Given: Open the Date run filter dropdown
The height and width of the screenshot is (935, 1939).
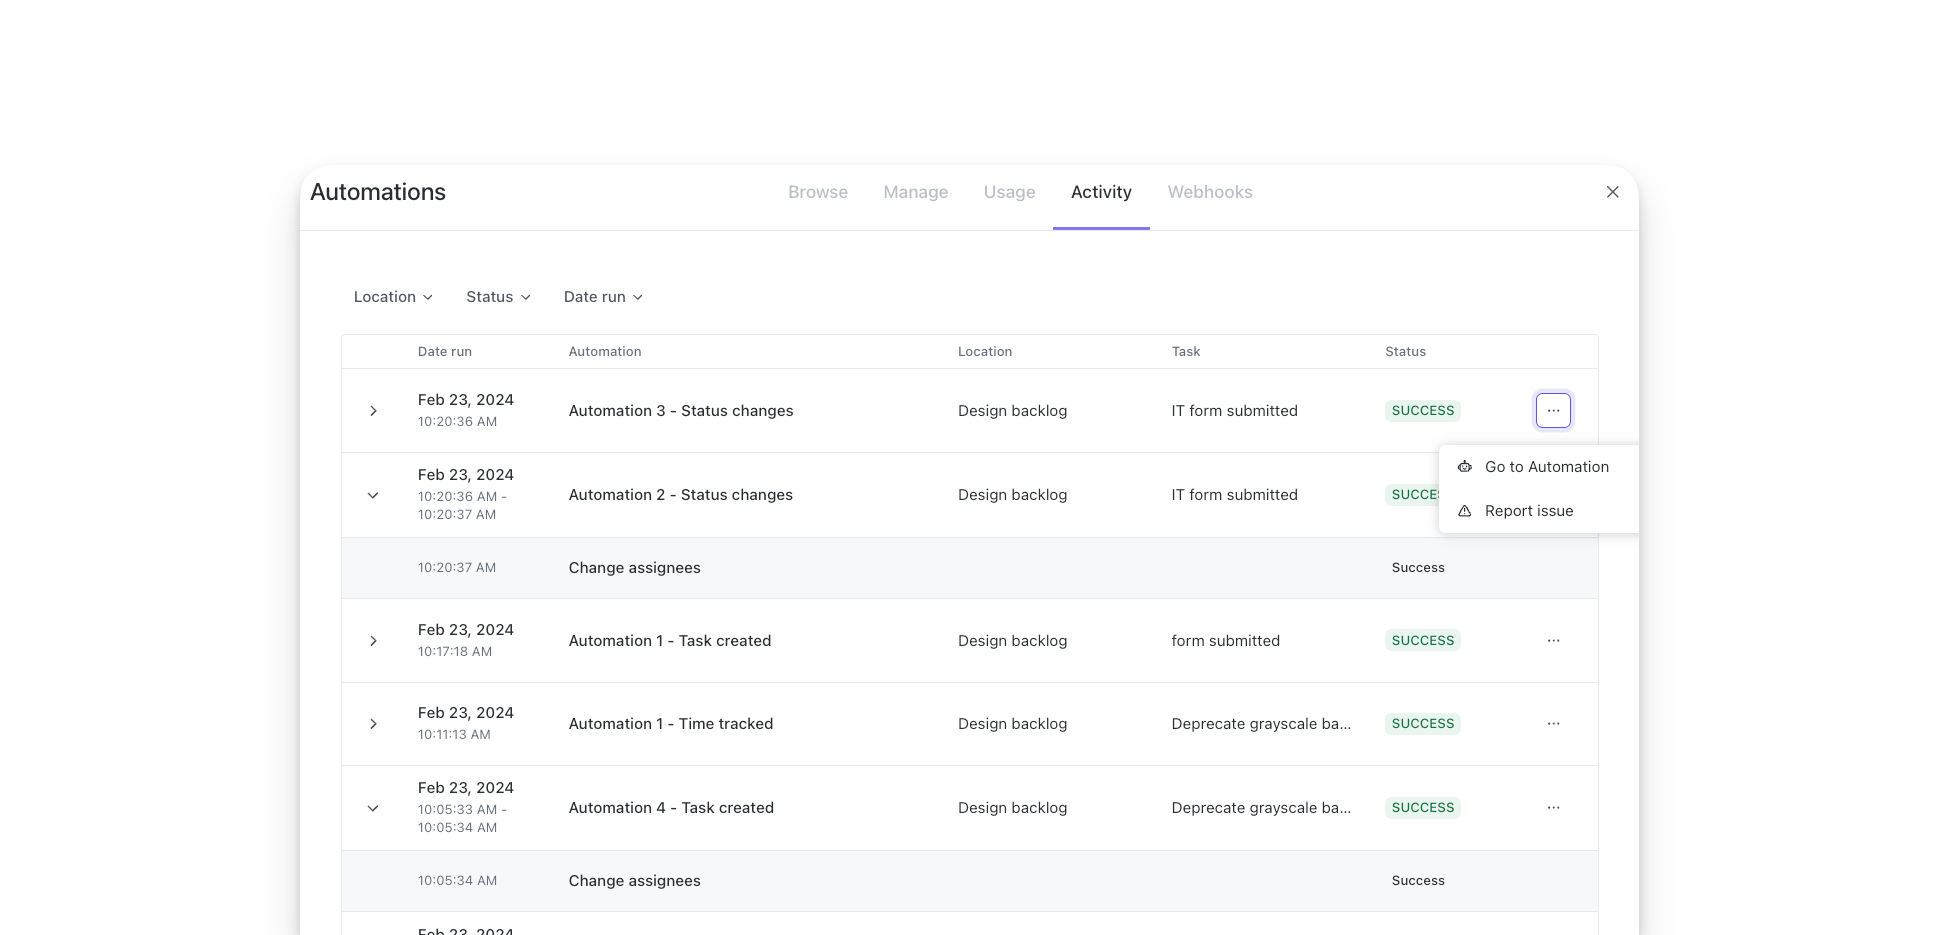Looking at the screenshot, I should [x=602, y=296].
